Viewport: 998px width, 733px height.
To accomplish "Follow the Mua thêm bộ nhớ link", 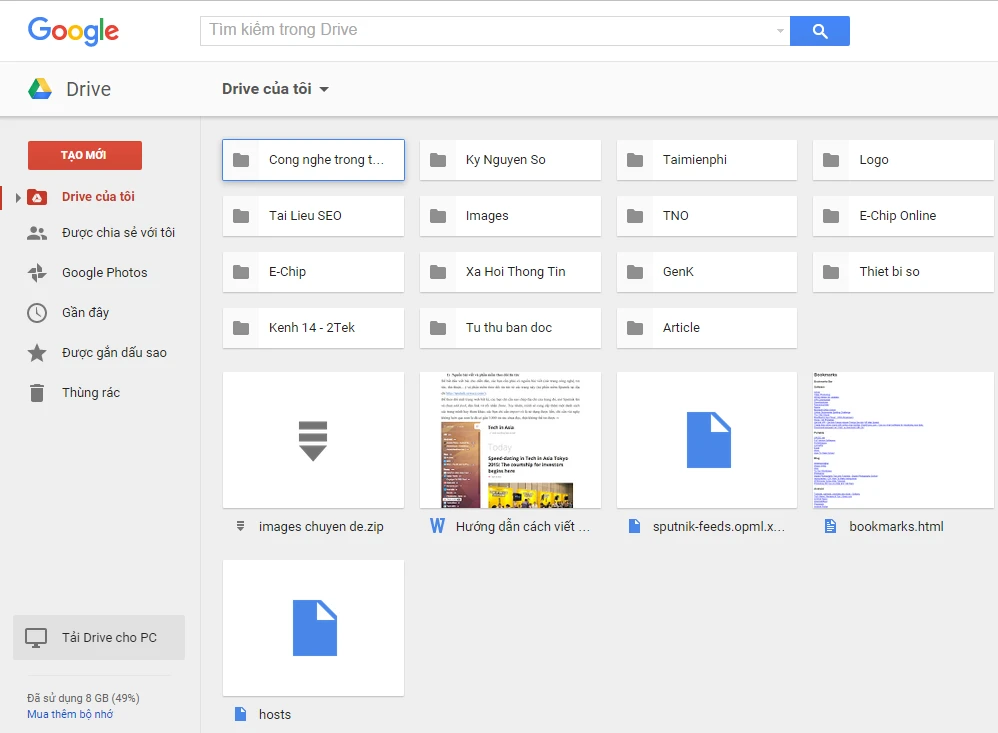I will pyautogui.click(x=70, y=714).
